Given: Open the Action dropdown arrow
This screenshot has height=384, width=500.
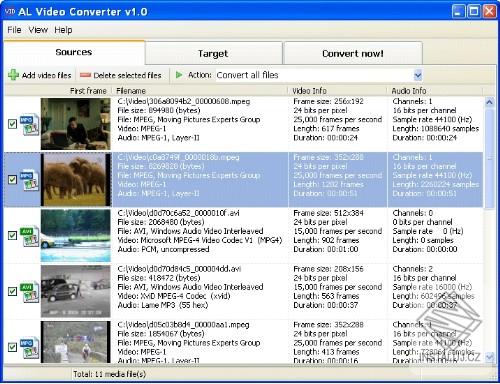Looking at the screenshot, I should pyautogui.click(x=418, y=75).
